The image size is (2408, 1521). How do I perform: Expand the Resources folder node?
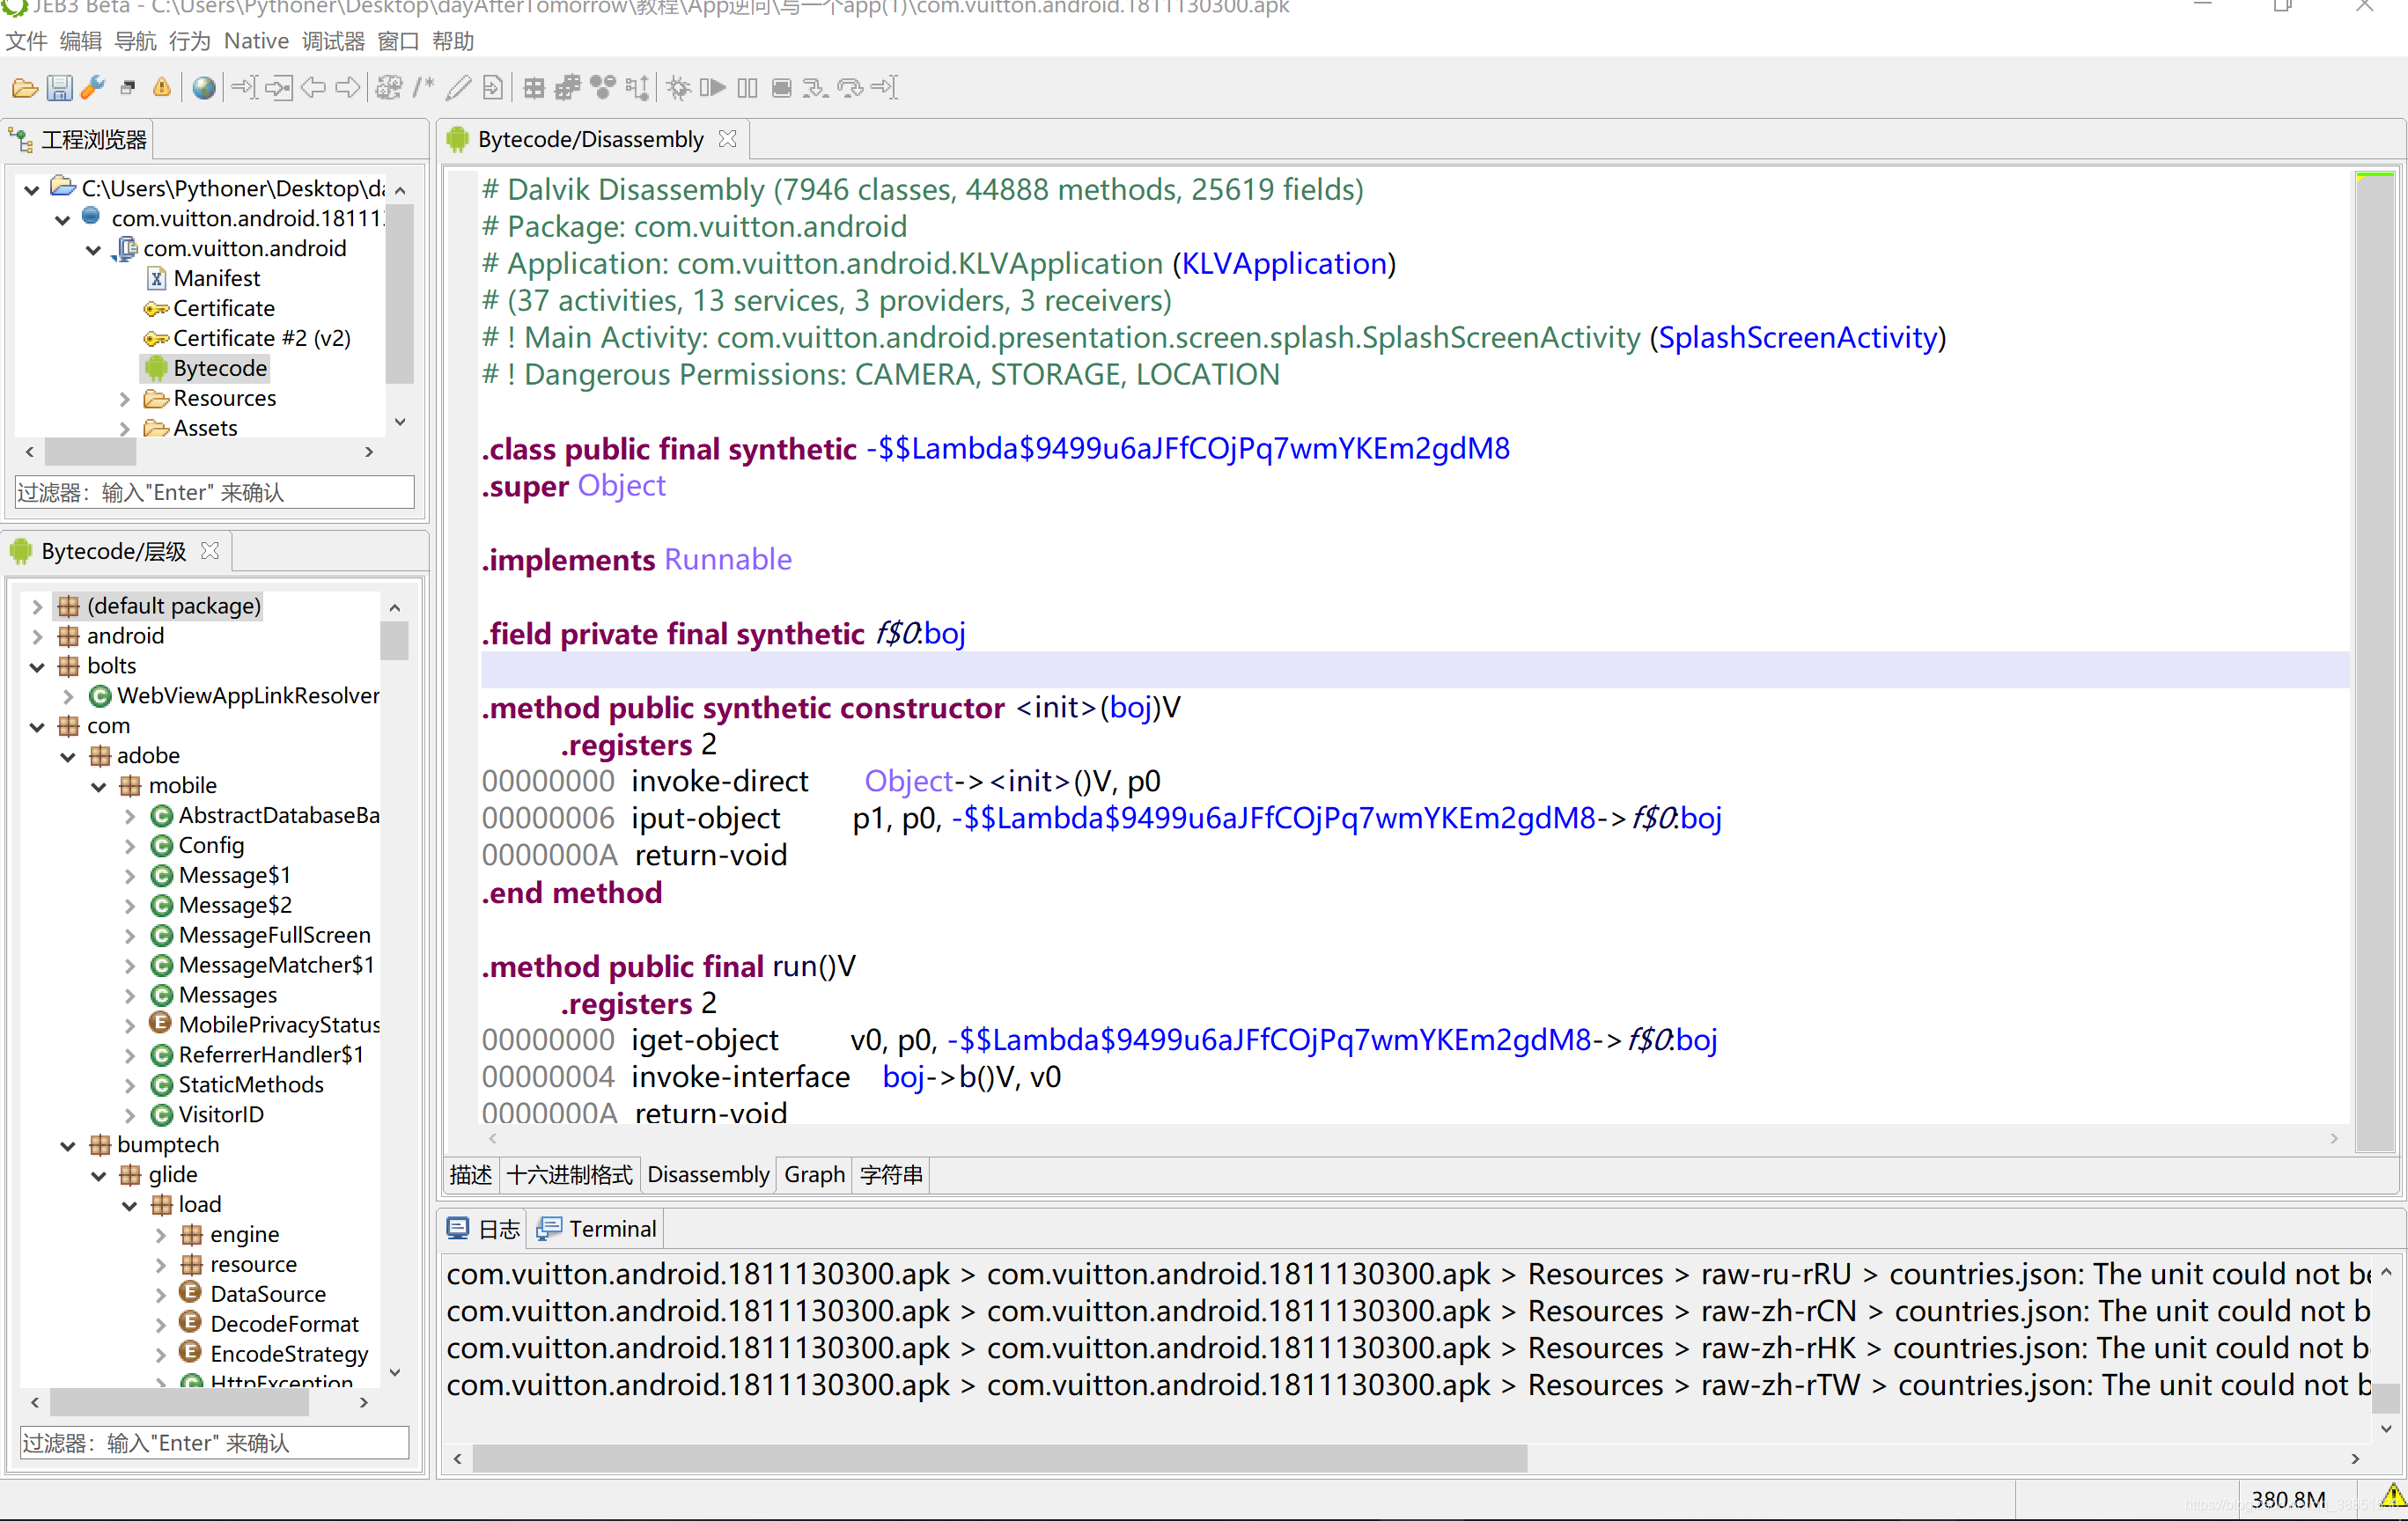(x=125, y=399)
